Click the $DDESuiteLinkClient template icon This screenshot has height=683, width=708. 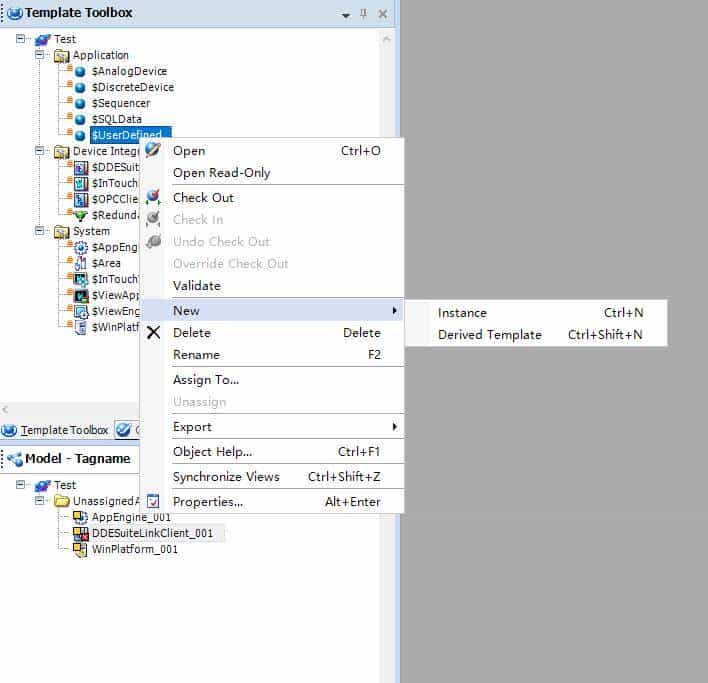[81, 167]
